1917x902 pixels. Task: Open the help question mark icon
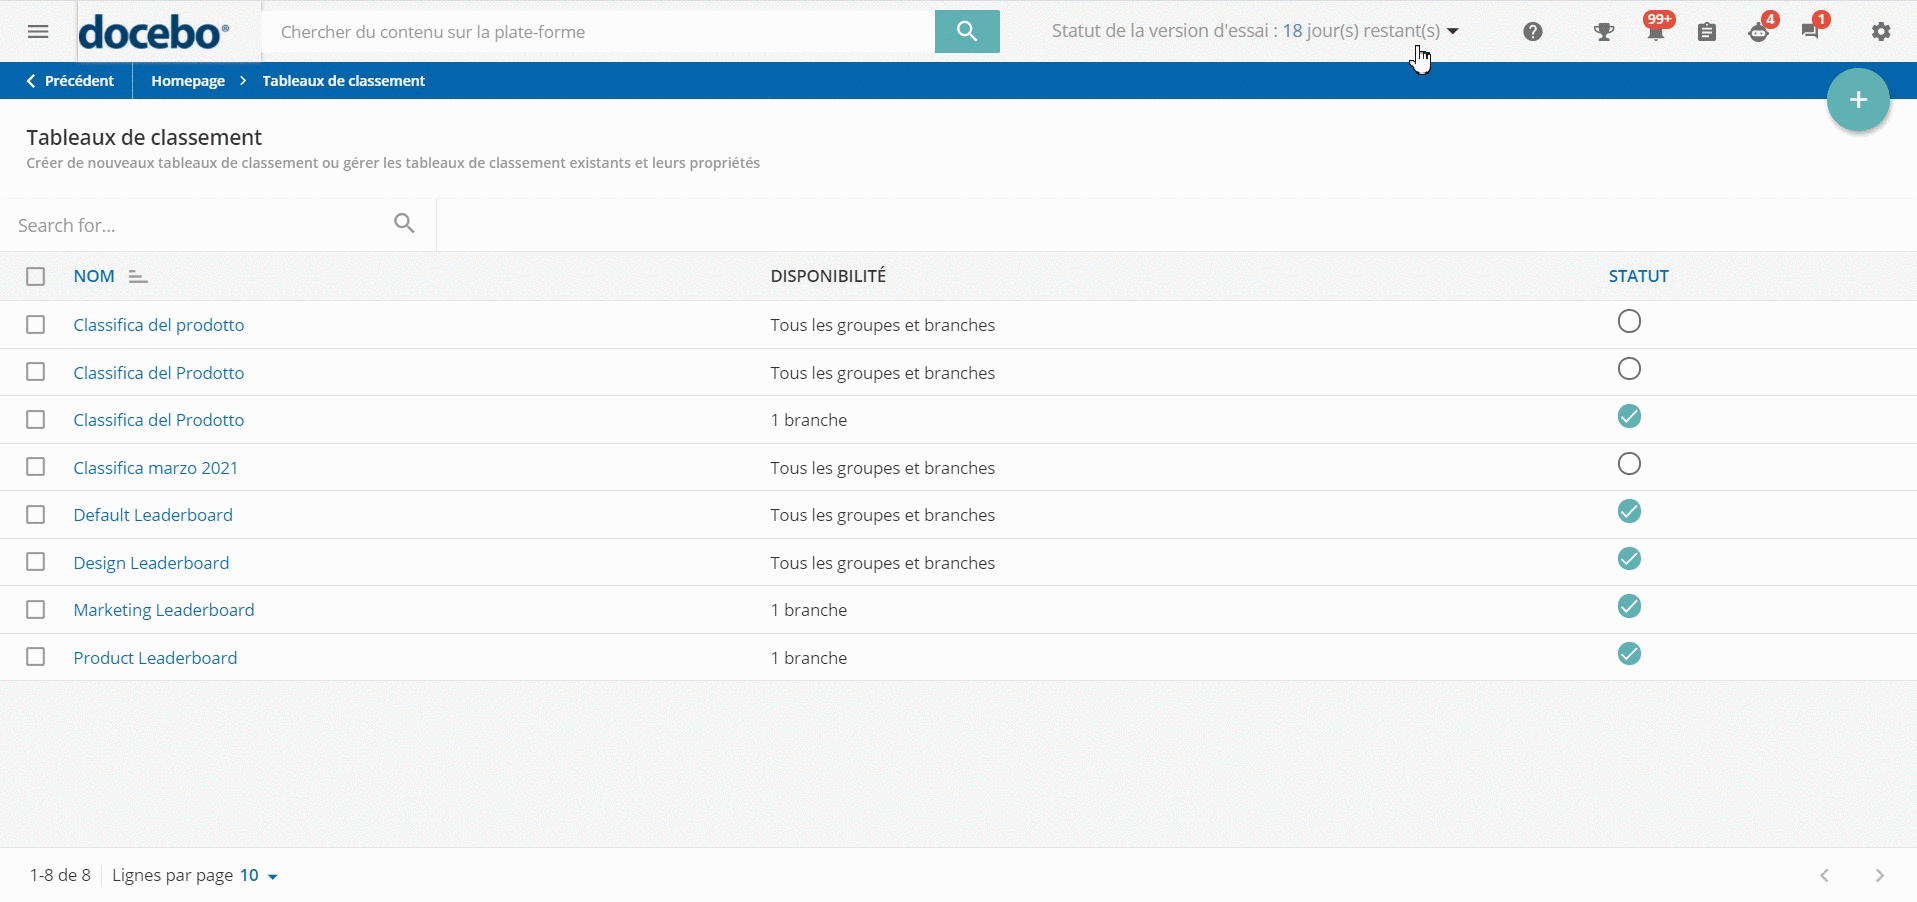pyautogui.click(x=1532, y=32)
